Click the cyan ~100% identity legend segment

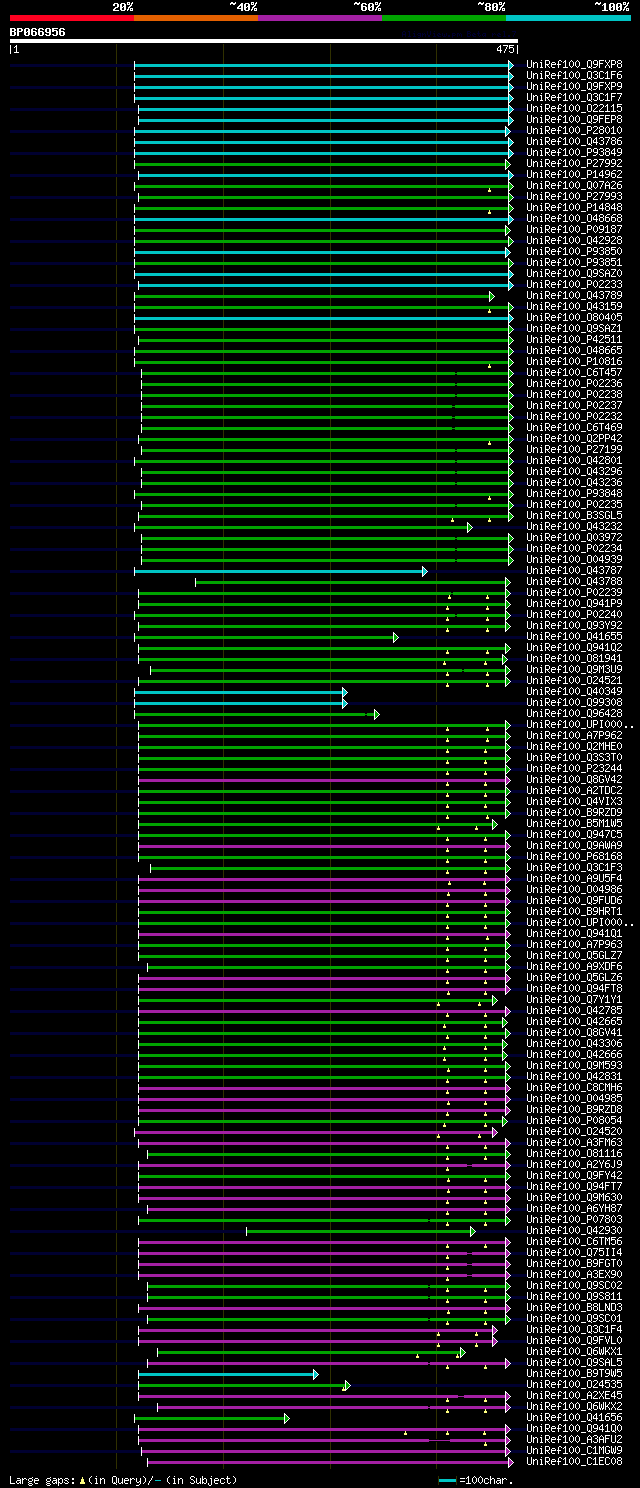click(568, 18)
